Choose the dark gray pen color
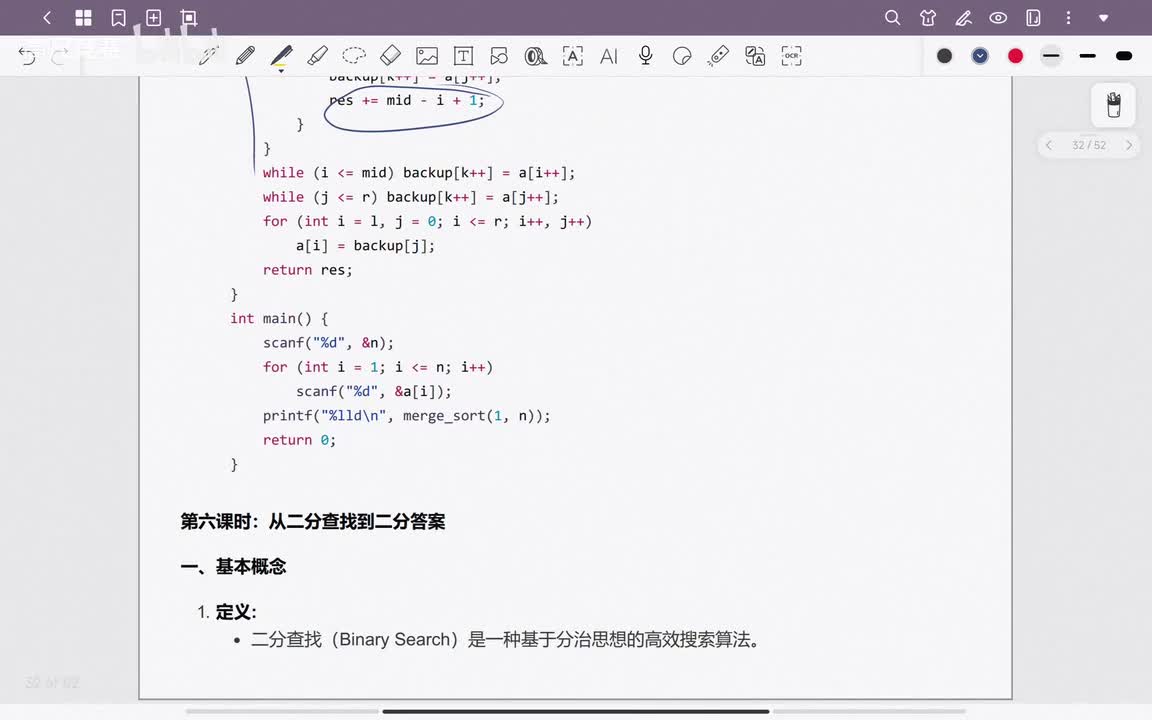The width and height of the screenshot is (1152, 720). click(x=944, y=56)
